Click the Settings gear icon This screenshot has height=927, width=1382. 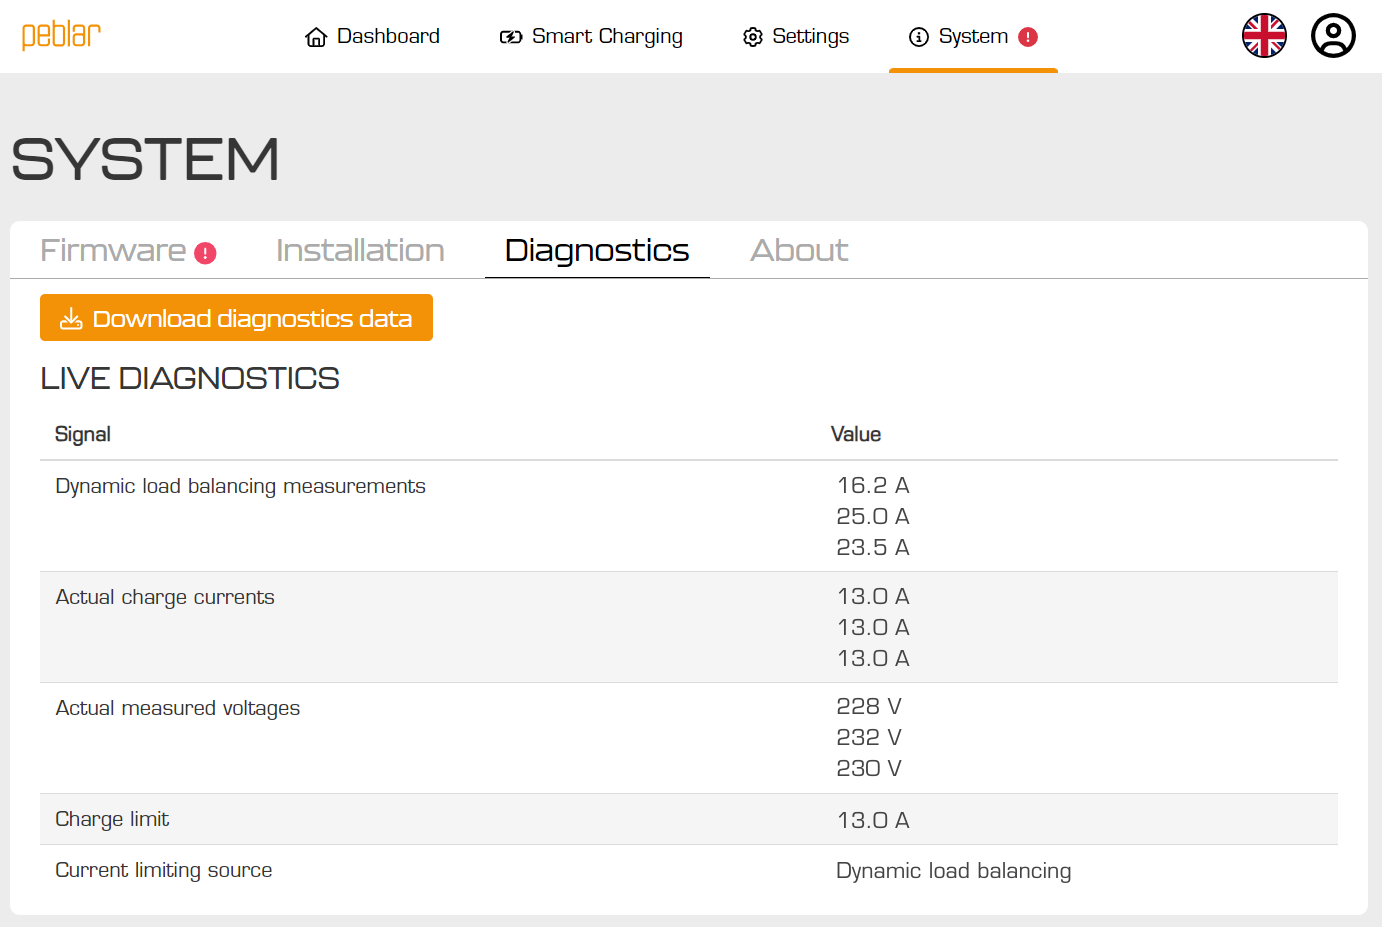click(753, 37)
